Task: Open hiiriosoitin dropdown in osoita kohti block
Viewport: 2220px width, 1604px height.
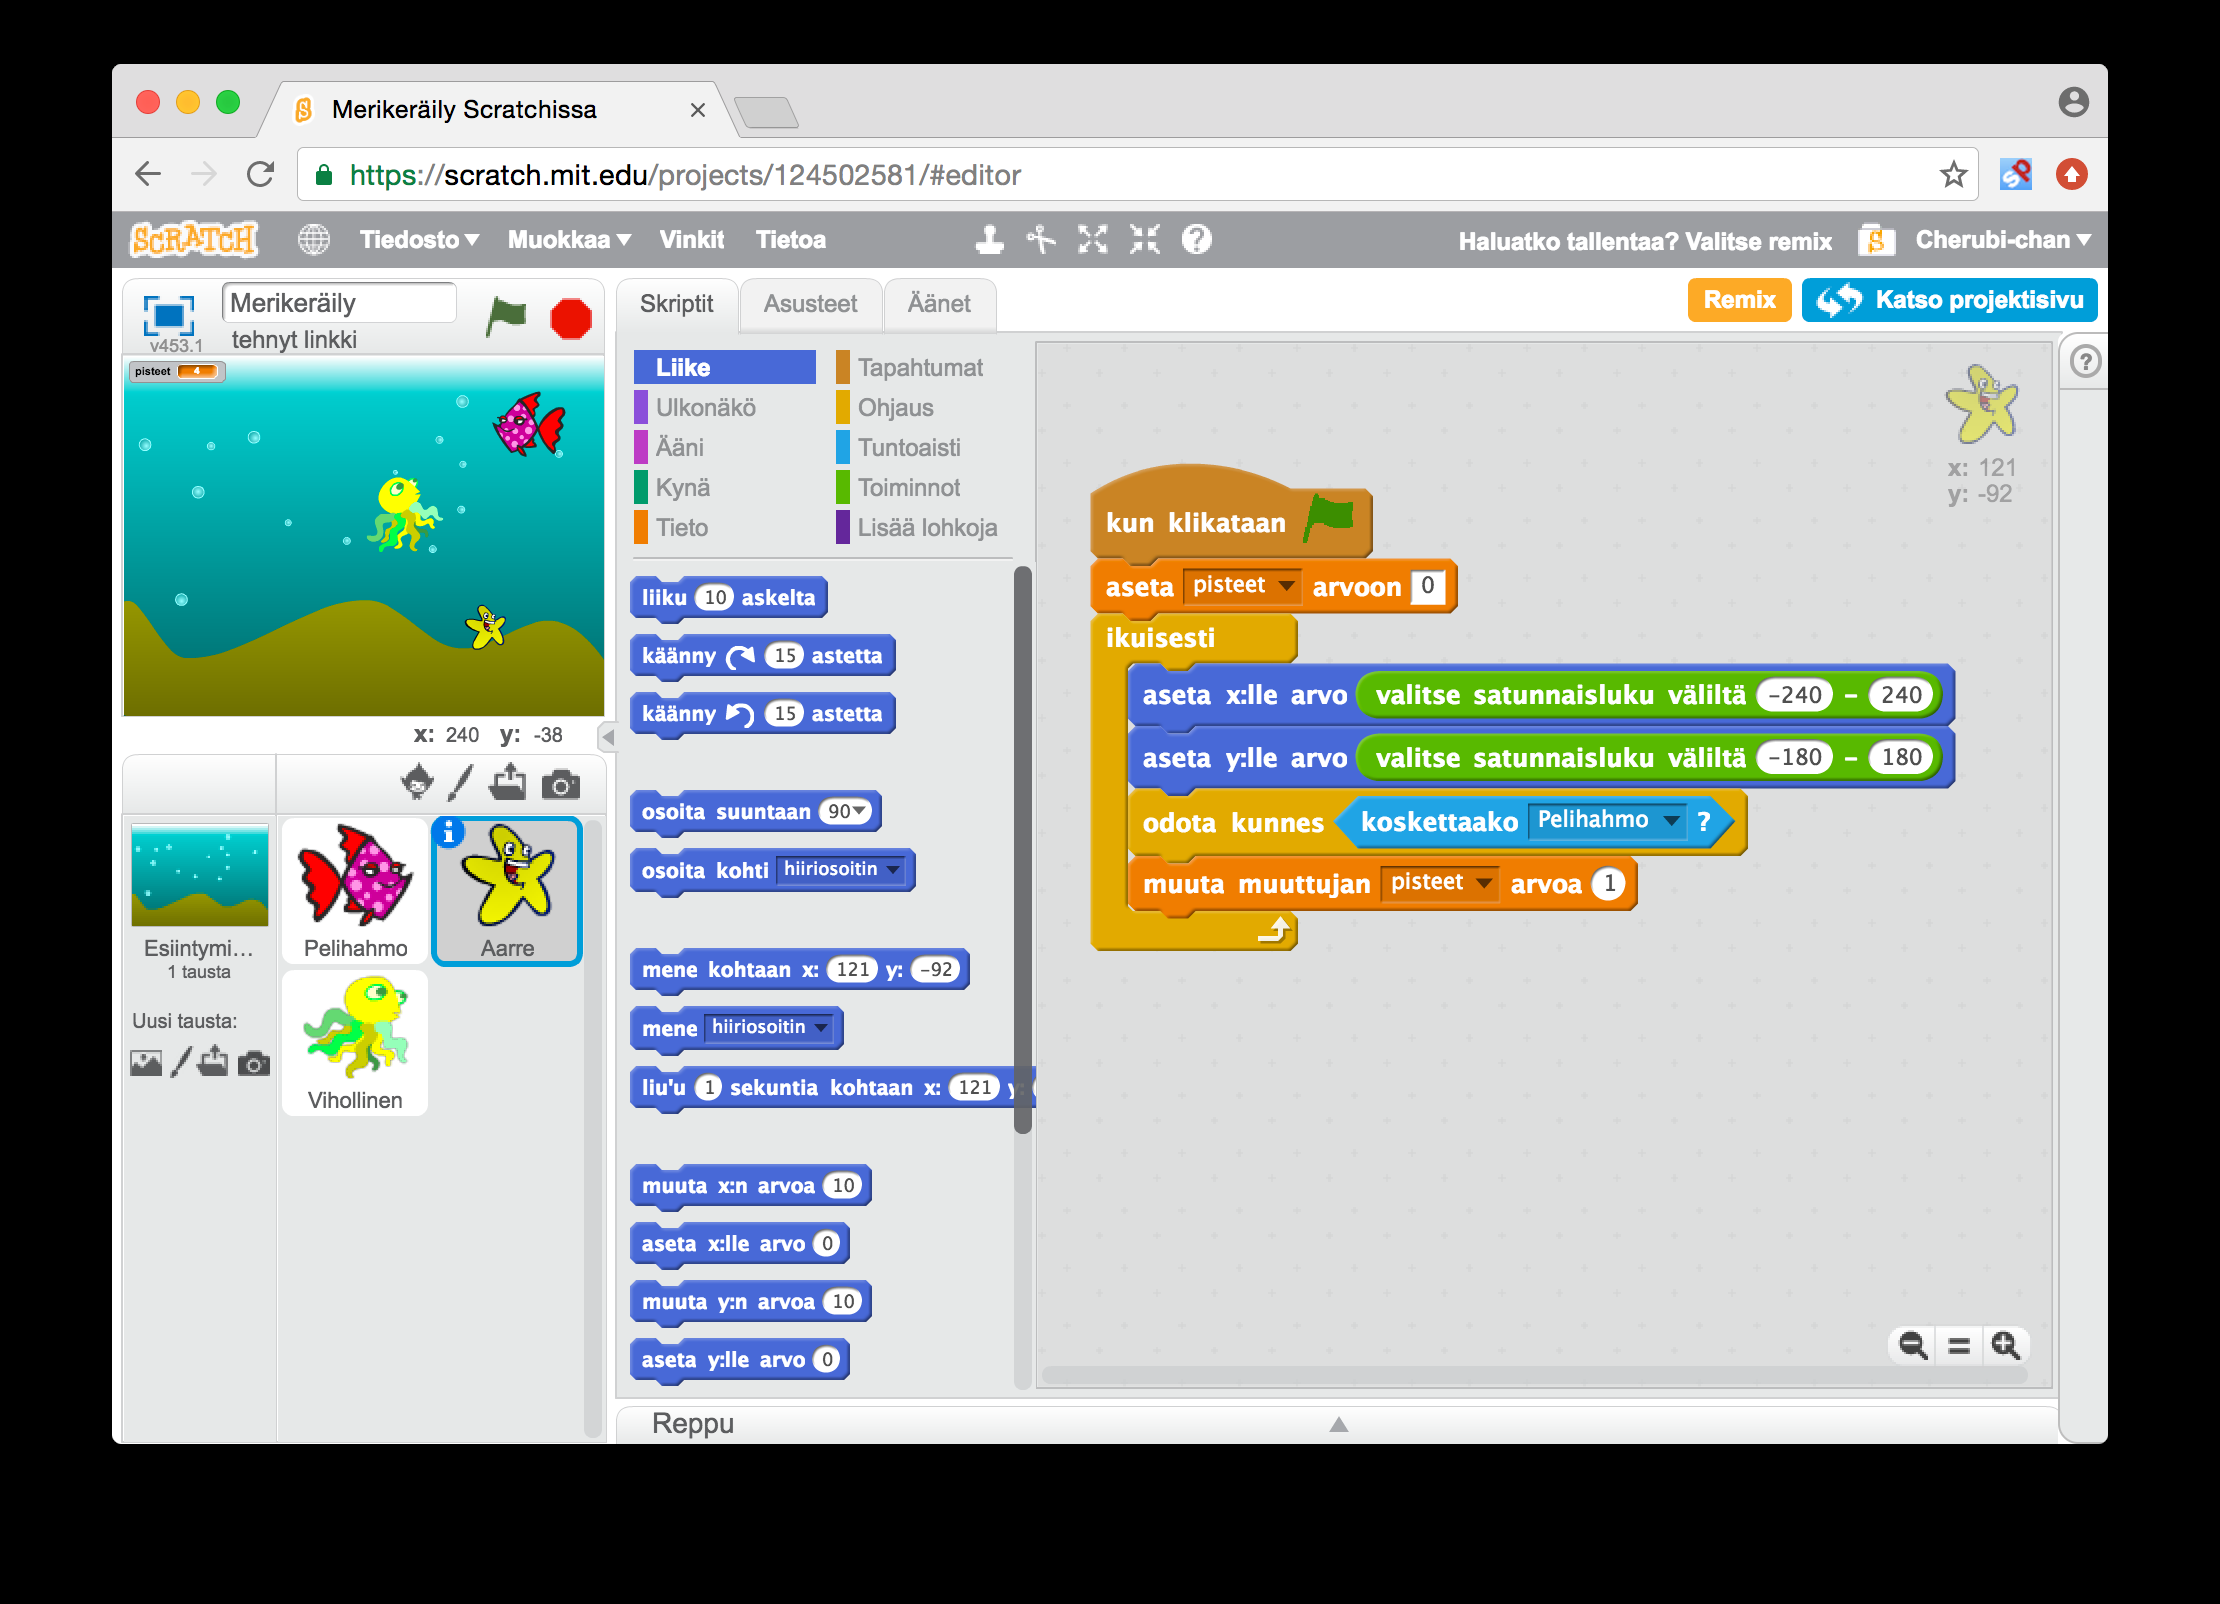Action: pos(841,870)
